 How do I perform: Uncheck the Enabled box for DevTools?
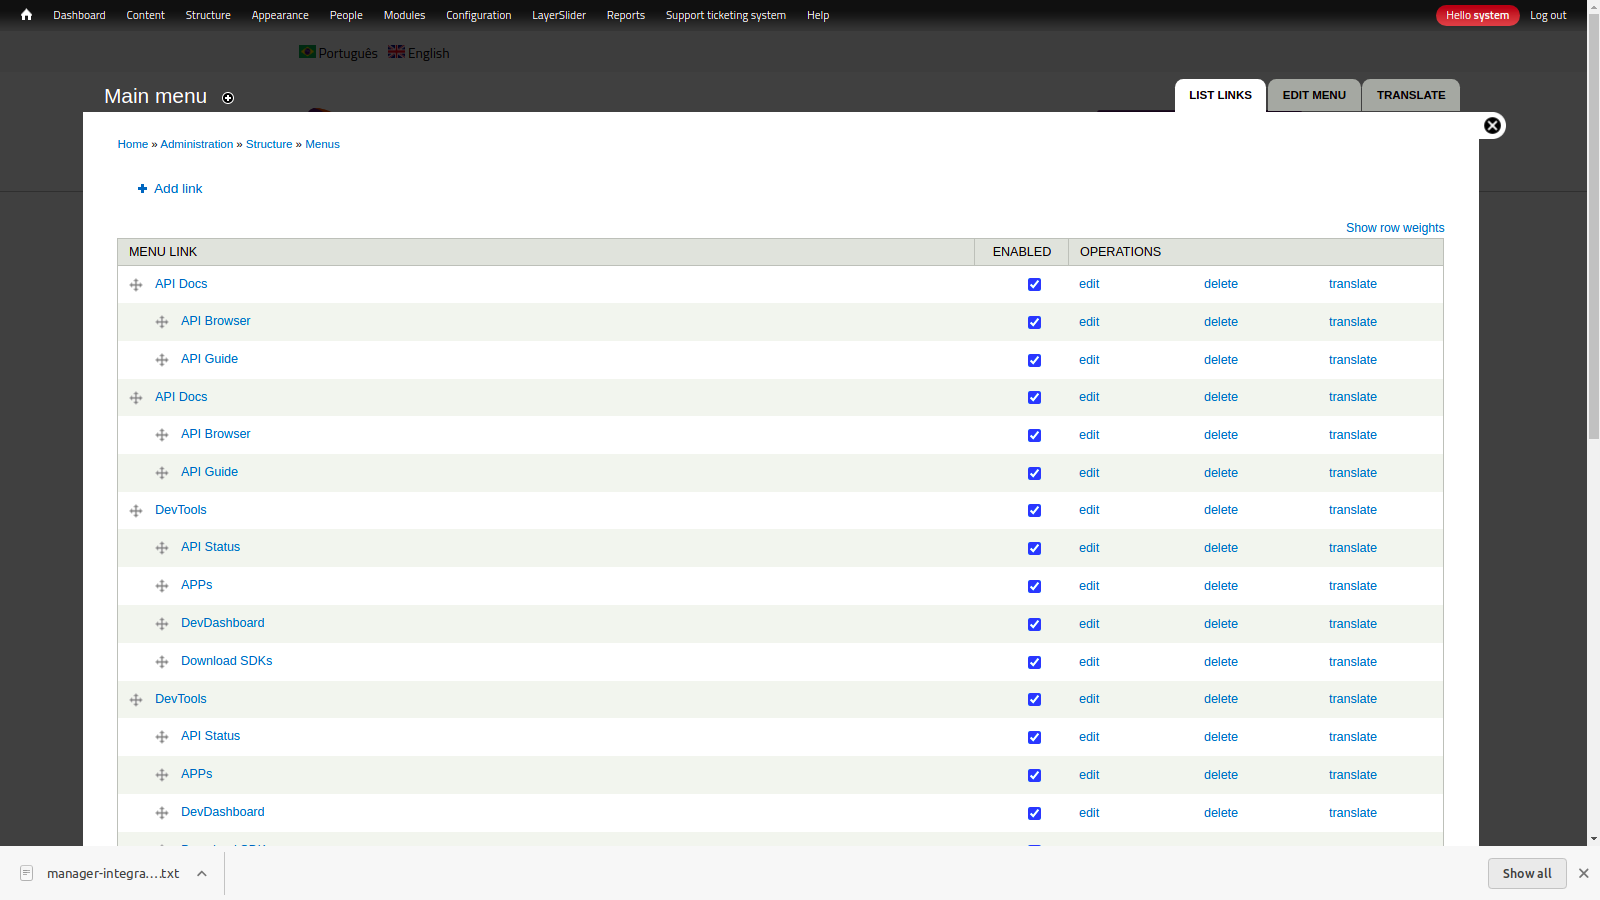pyautogui.click(x=1034, y=510)
